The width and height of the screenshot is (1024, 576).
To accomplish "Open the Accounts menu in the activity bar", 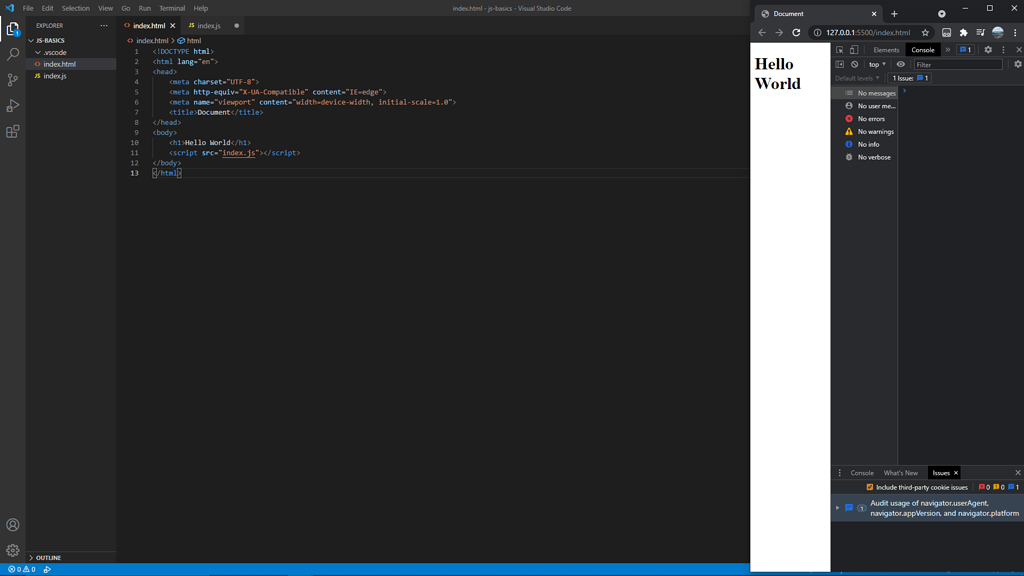I will click(x=12, y=525).
